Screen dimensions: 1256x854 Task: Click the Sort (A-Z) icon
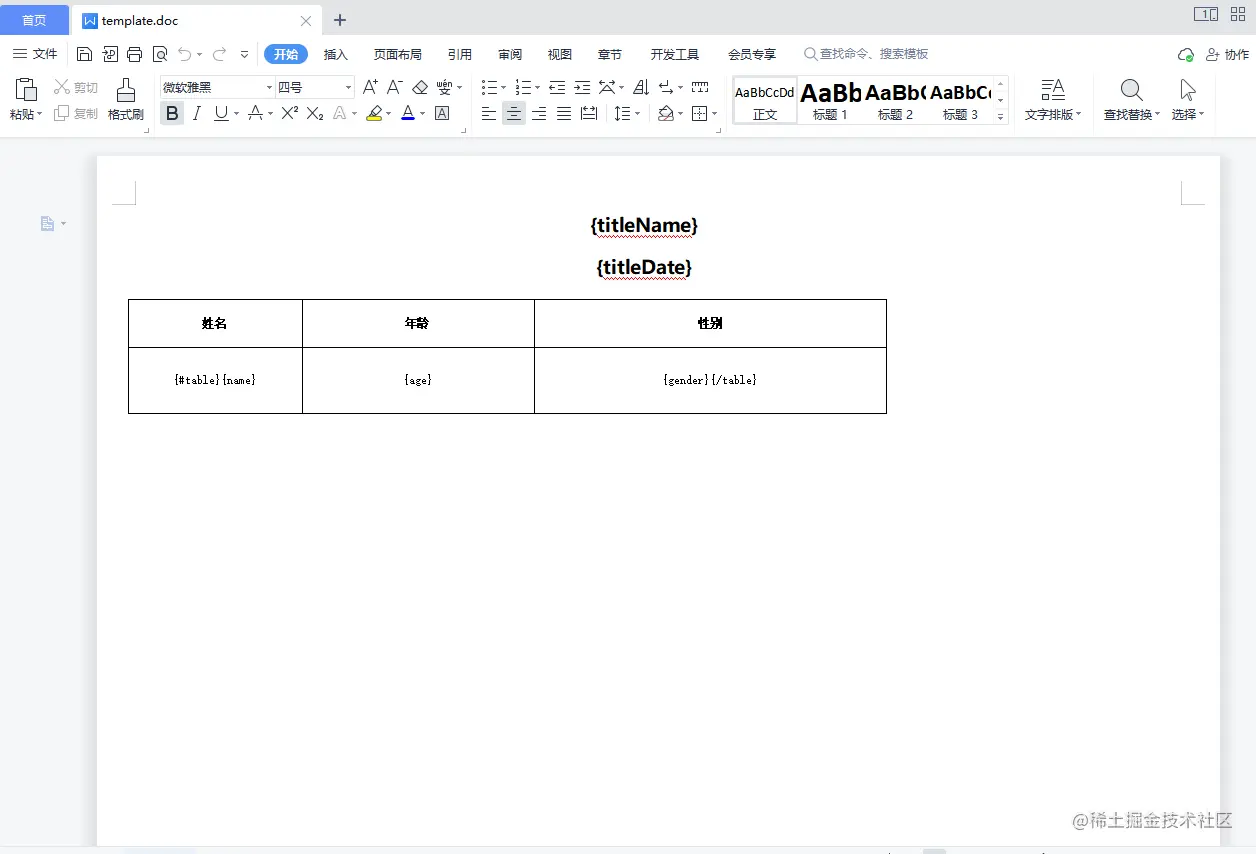pos(641,88)
